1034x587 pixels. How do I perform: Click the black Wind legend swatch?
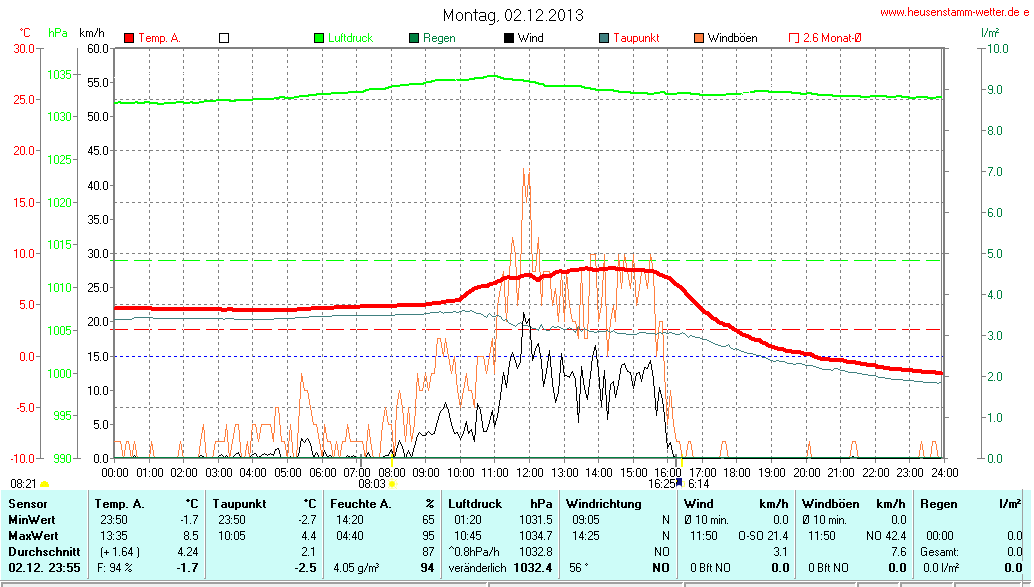[x=509, y=38]
